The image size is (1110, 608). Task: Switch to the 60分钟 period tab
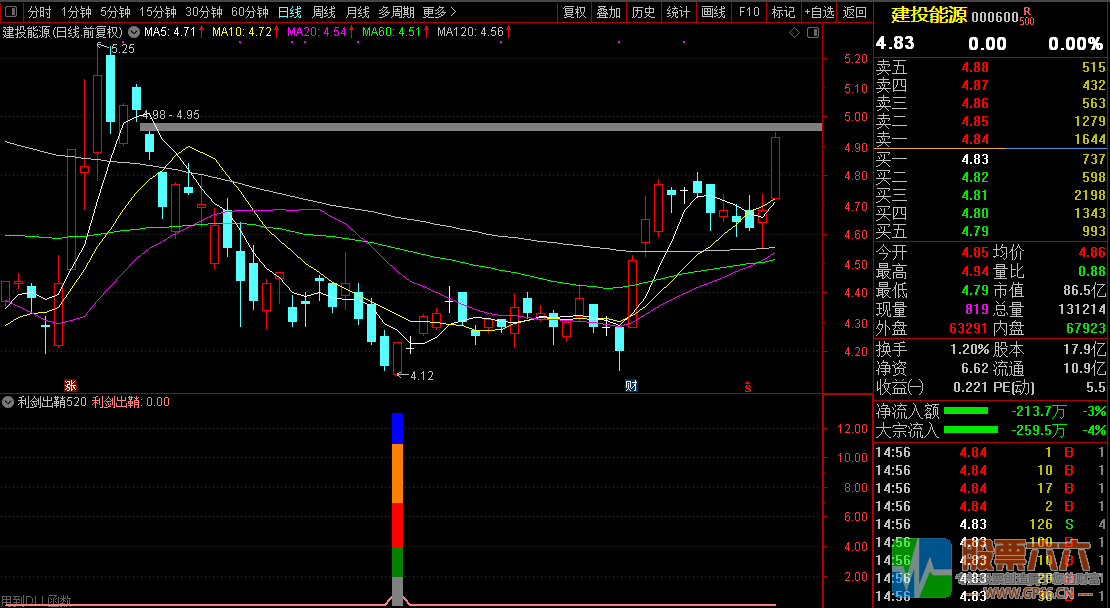(x=249, y=13)
